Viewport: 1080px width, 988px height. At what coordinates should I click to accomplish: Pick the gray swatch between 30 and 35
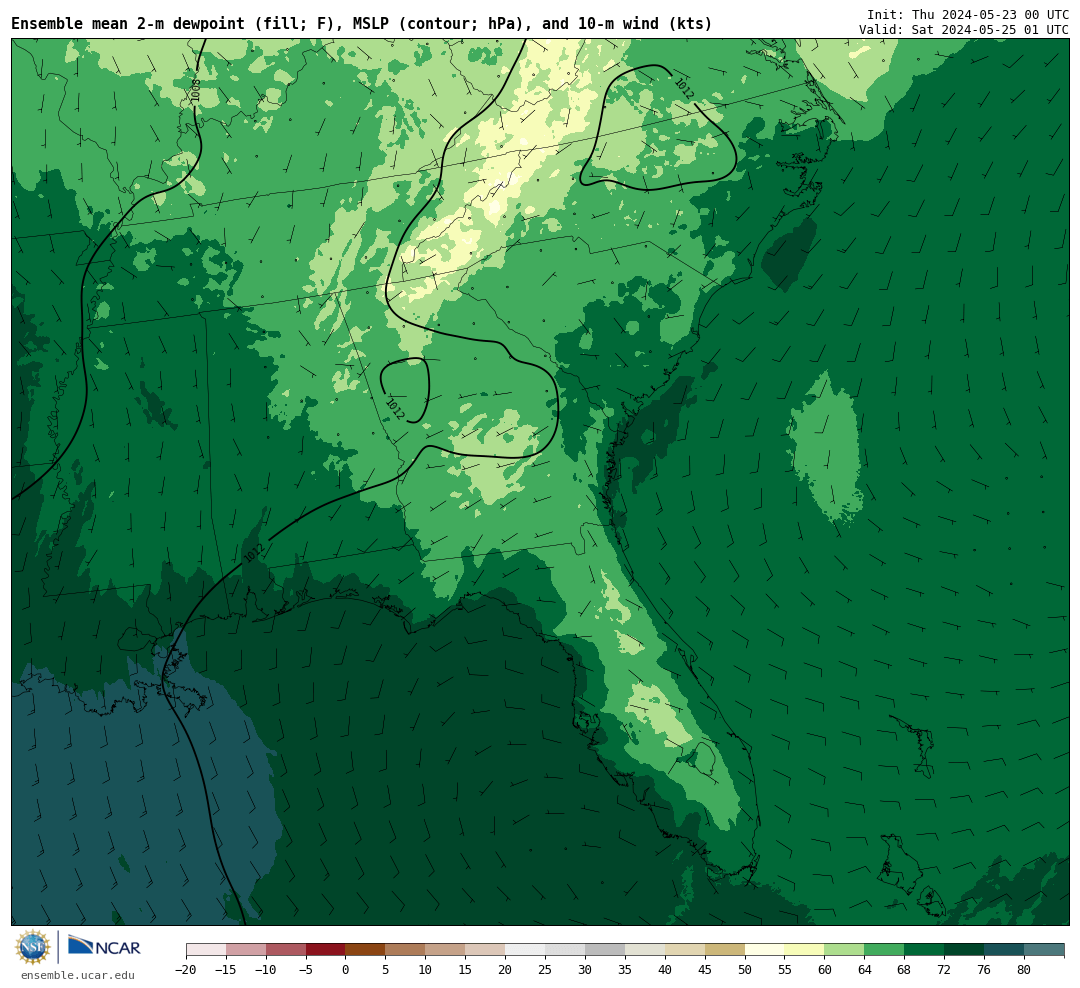coord(605,950)
